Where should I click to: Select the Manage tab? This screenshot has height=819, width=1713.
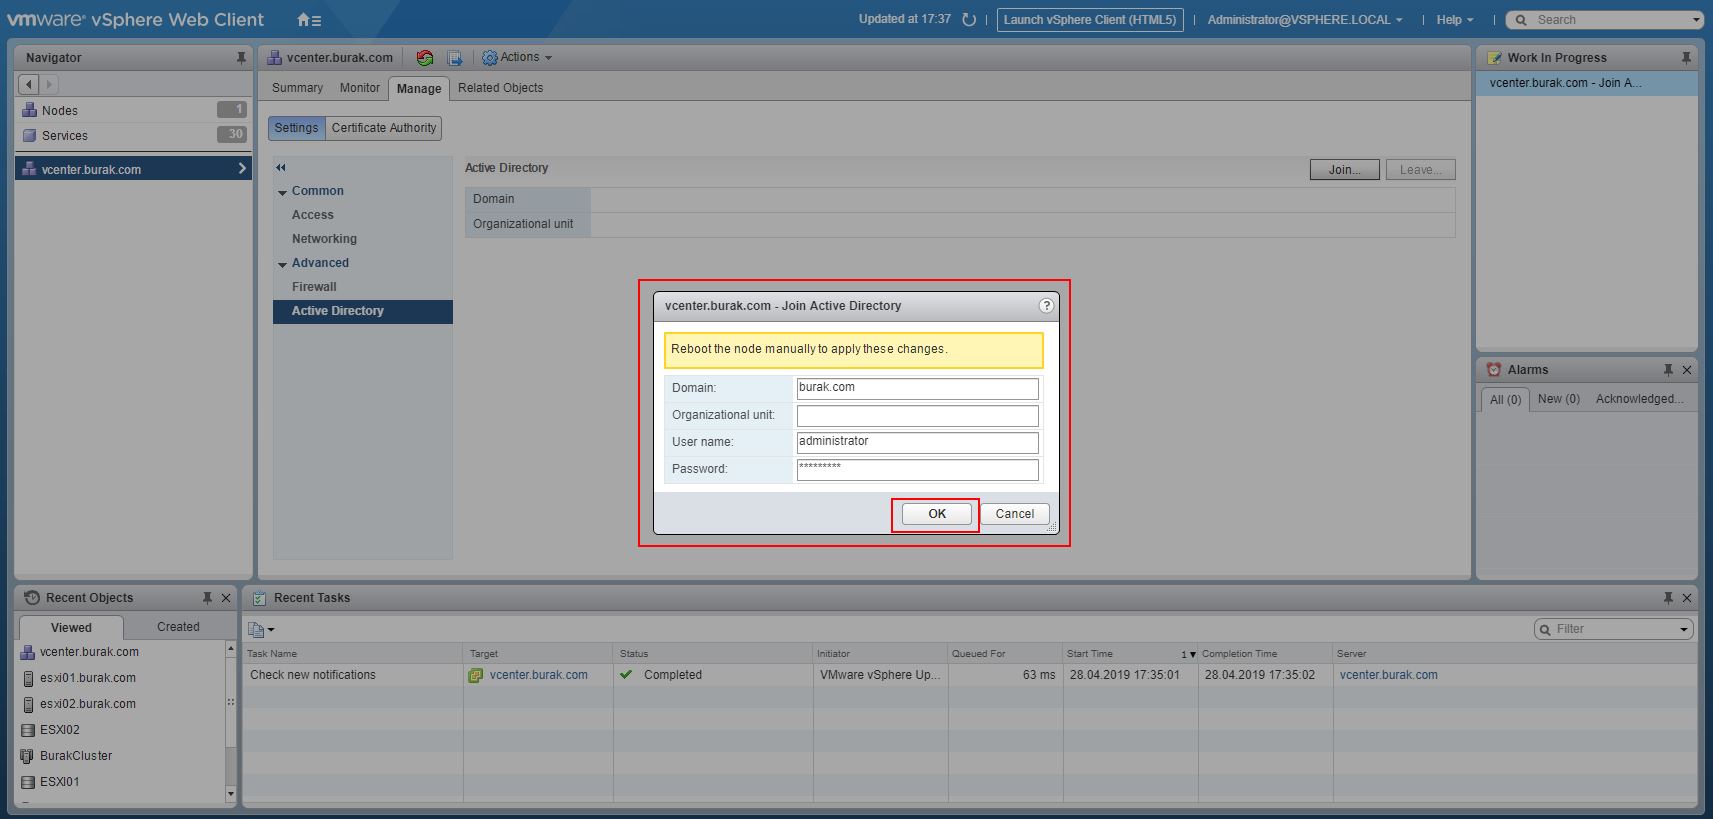(419, 89)
